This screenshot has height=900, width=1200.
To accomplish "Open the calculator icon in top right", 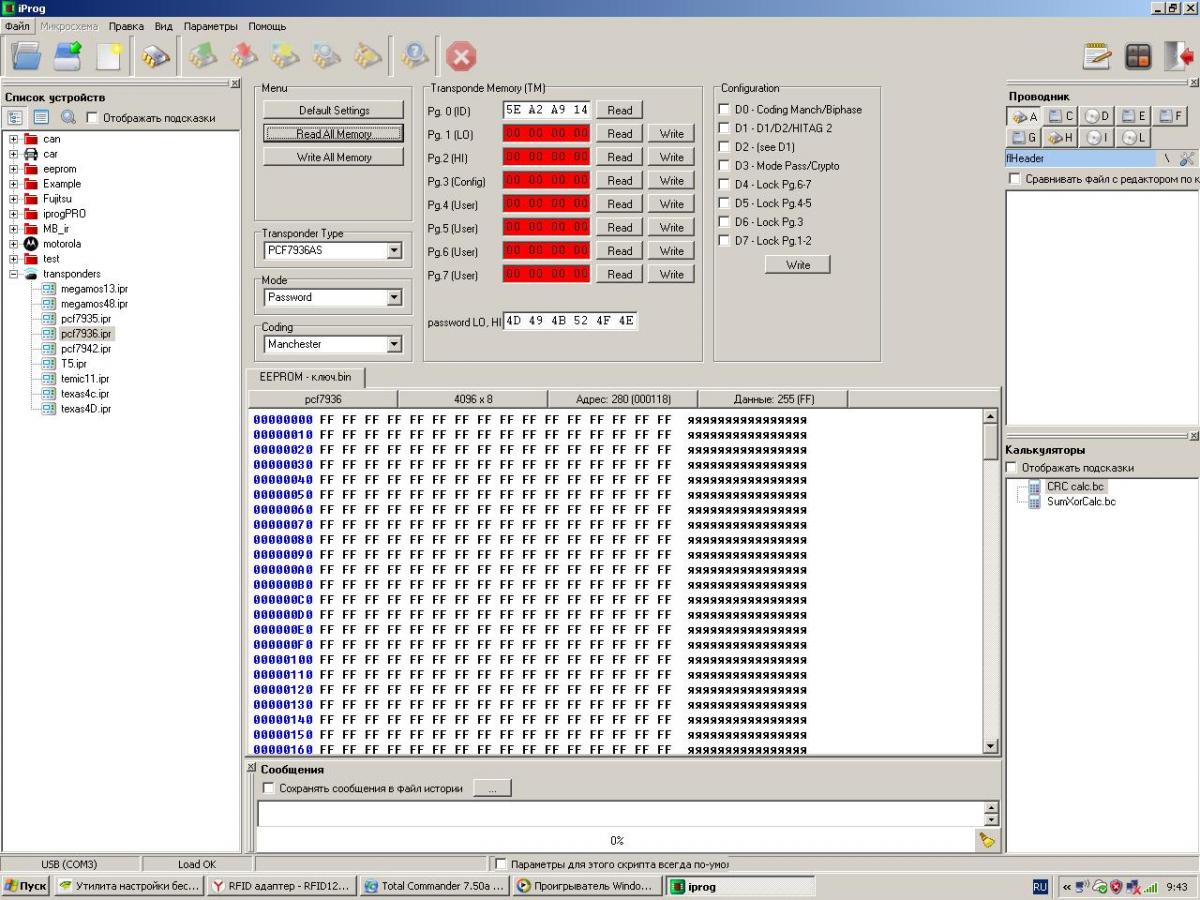I will (1139, 57).
